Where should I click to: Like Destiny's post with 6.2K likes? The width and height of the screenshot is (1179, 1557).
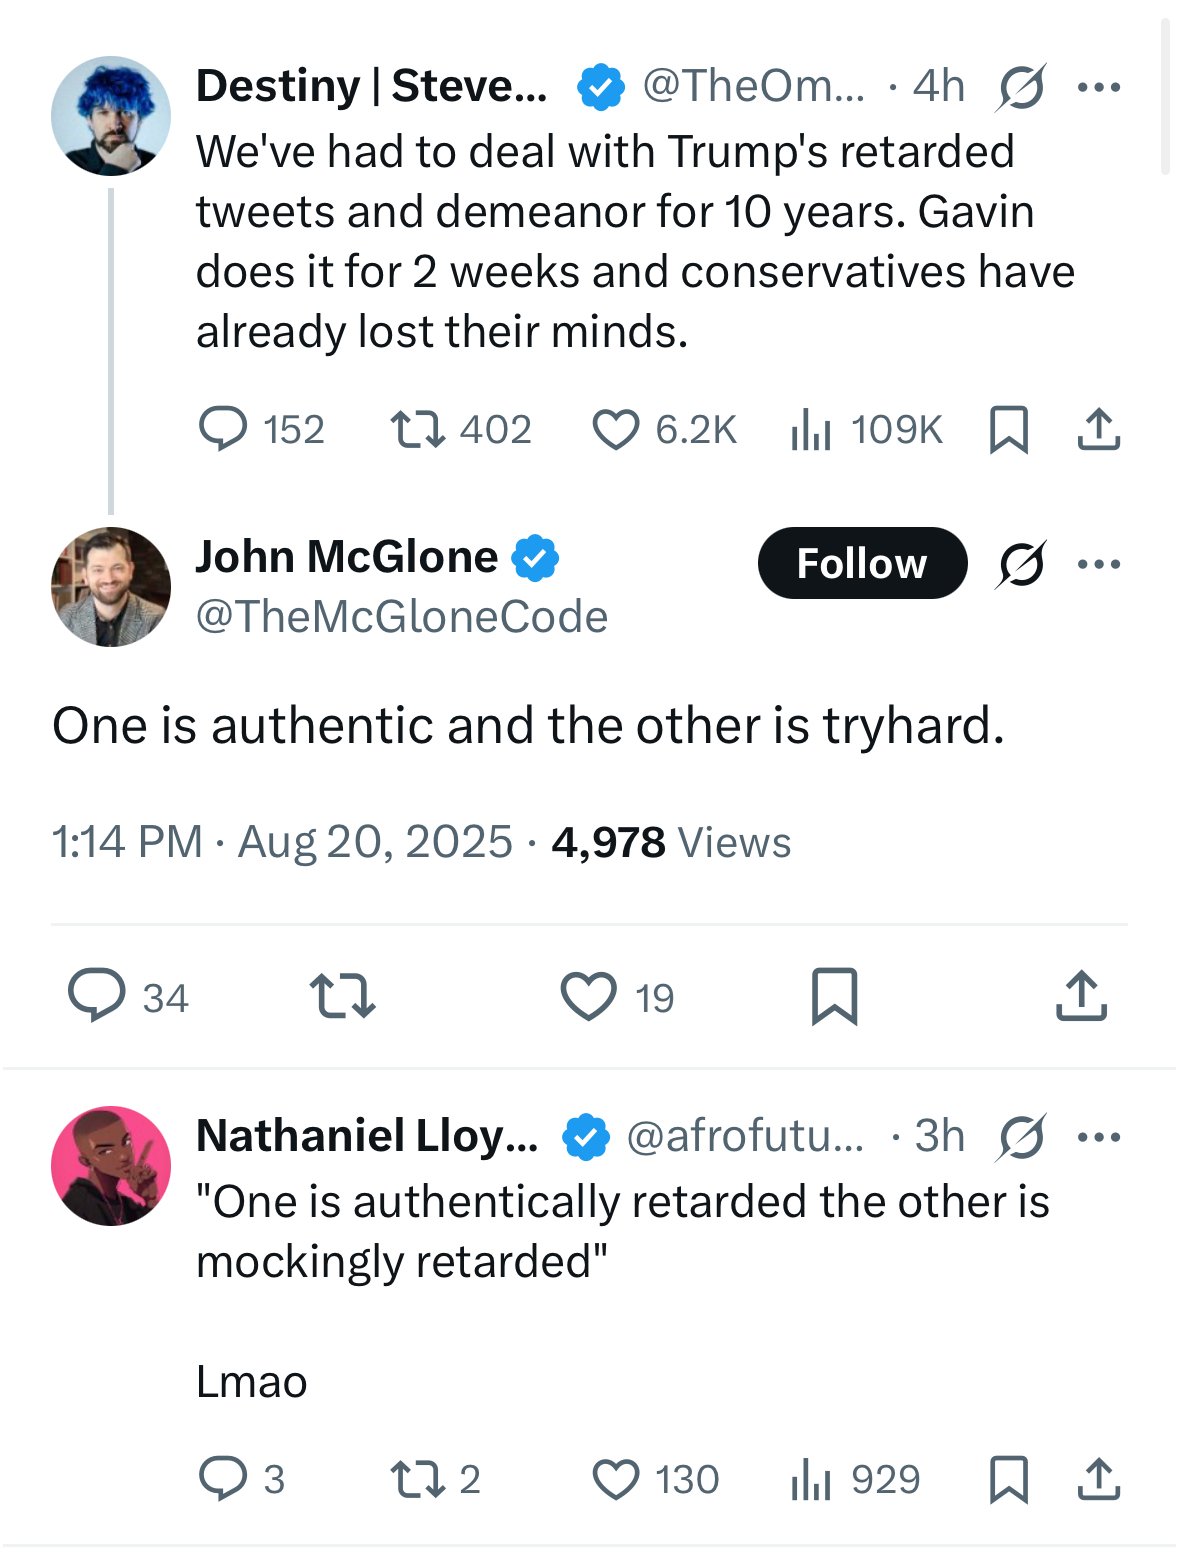[616, 430]
